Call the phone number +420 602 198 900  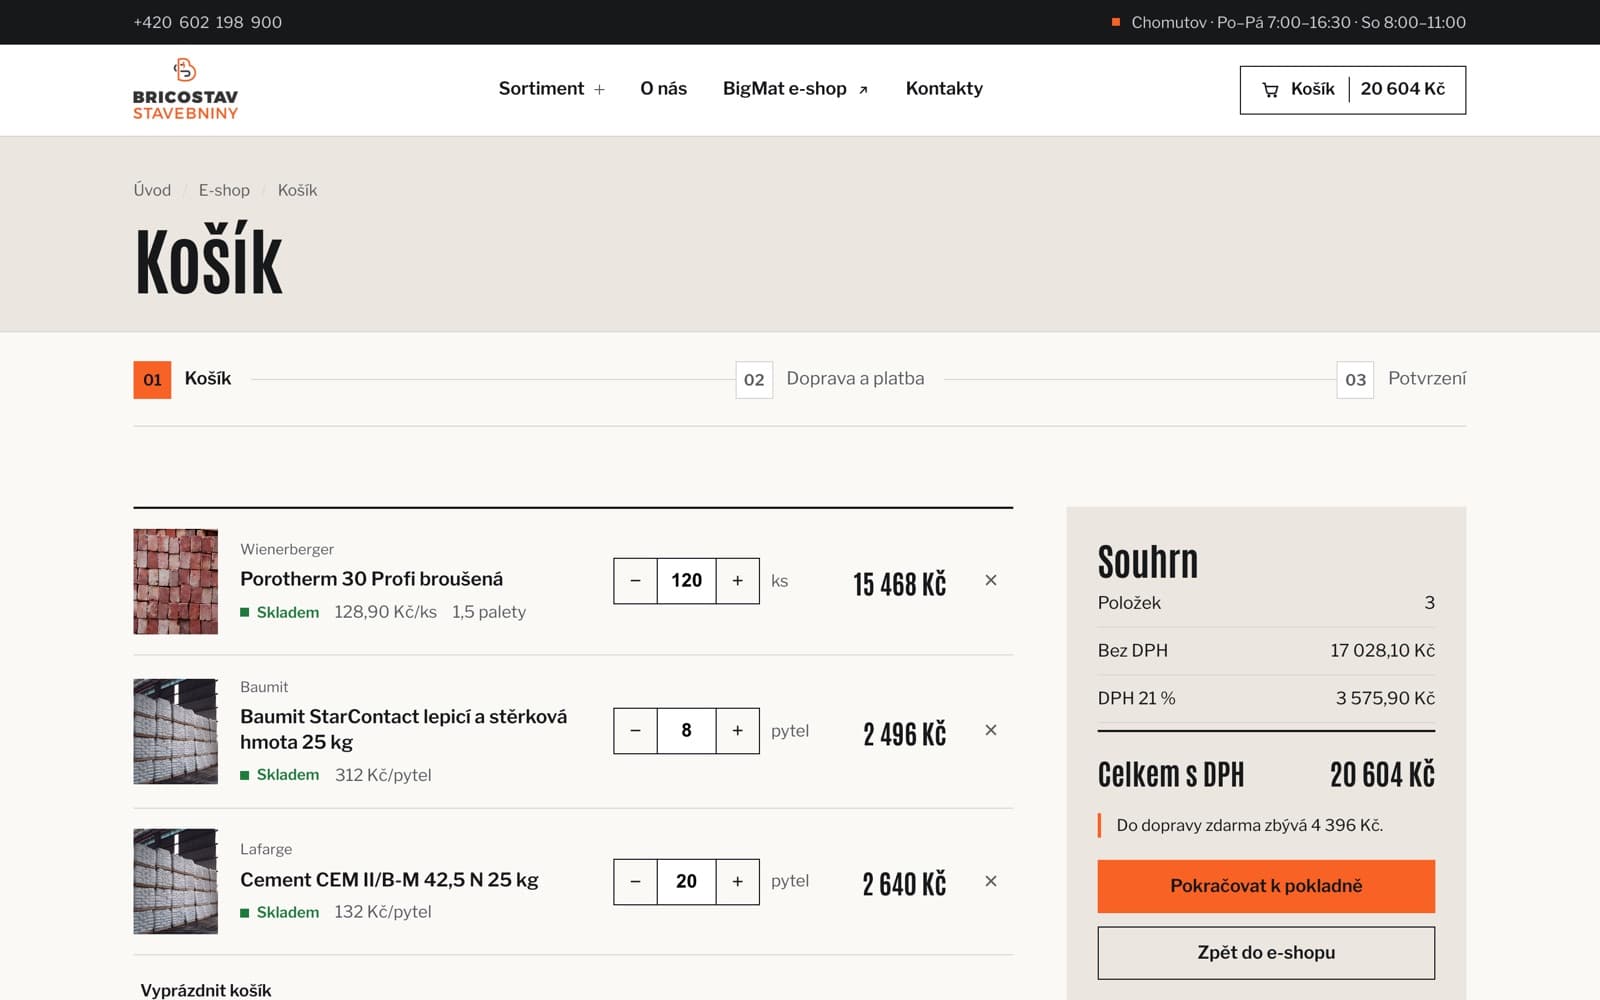(x=207, y=22)
